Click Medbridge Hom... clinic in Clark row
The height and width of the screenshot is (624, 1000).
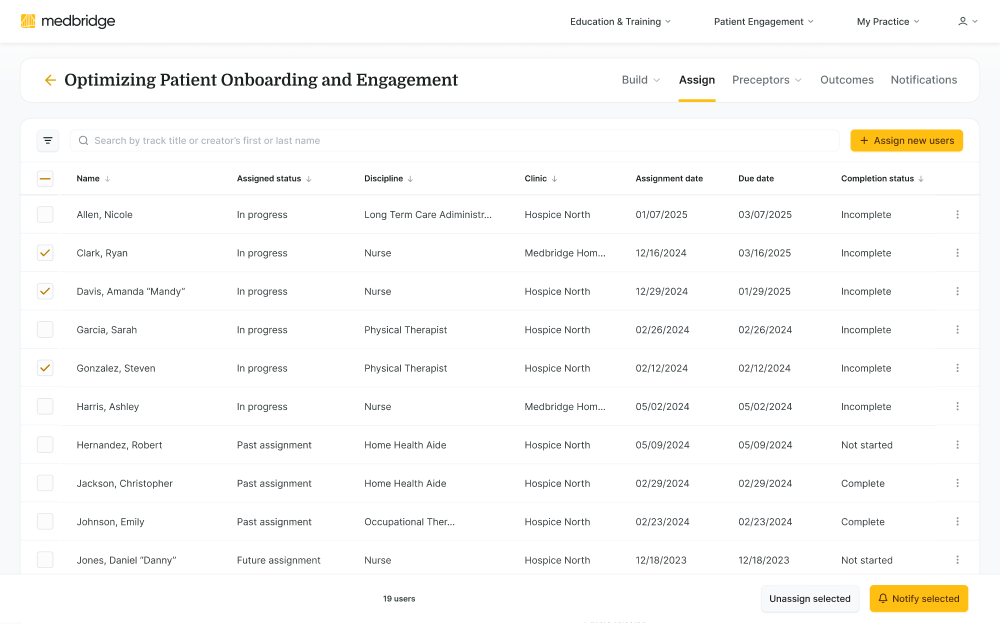click(565, 253)
